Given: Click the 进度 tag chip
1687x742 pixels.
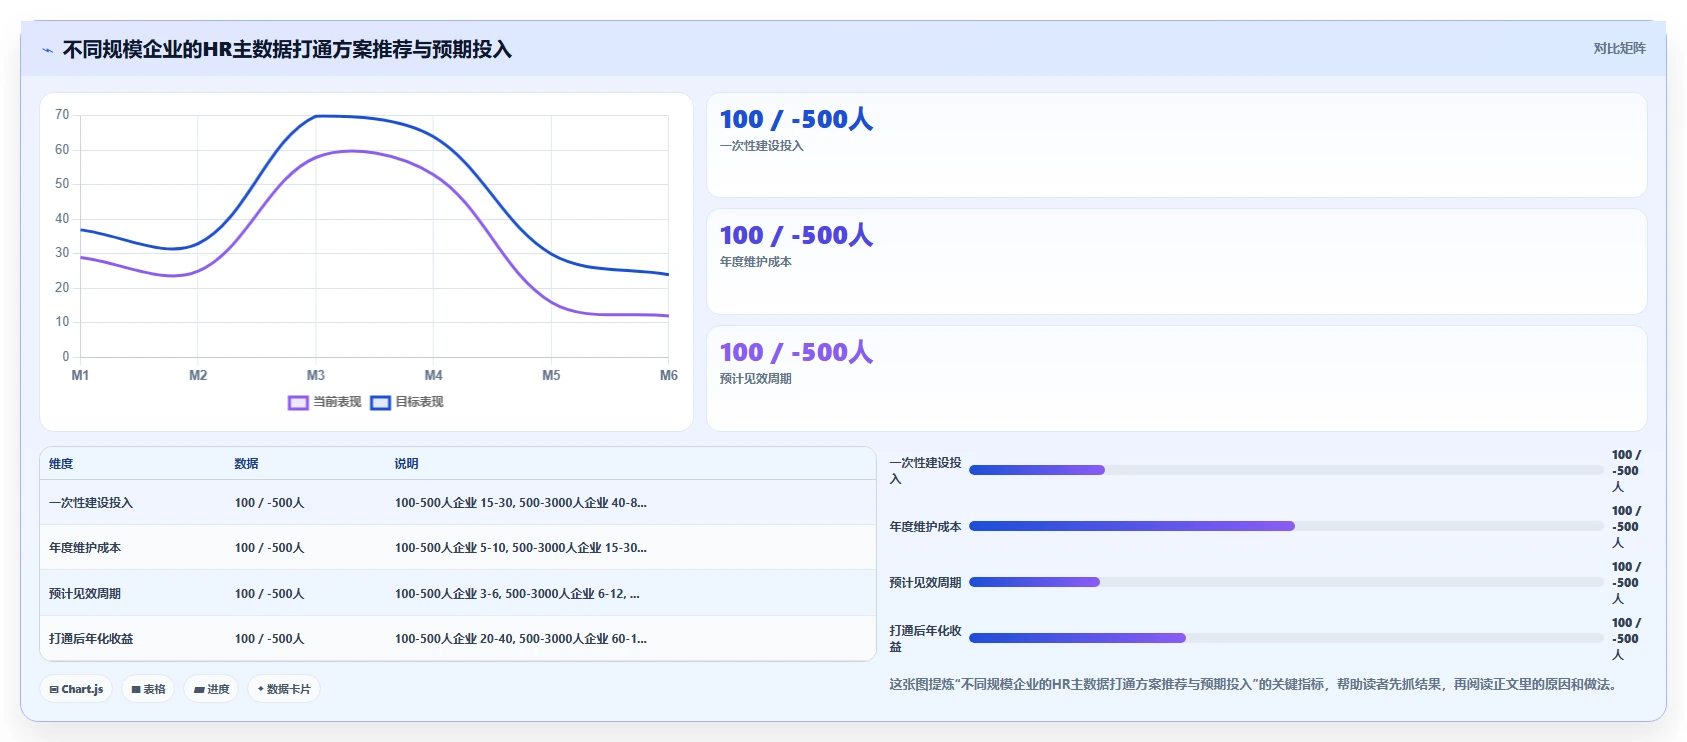Looking at the screenshot, I should click(211, 689).
